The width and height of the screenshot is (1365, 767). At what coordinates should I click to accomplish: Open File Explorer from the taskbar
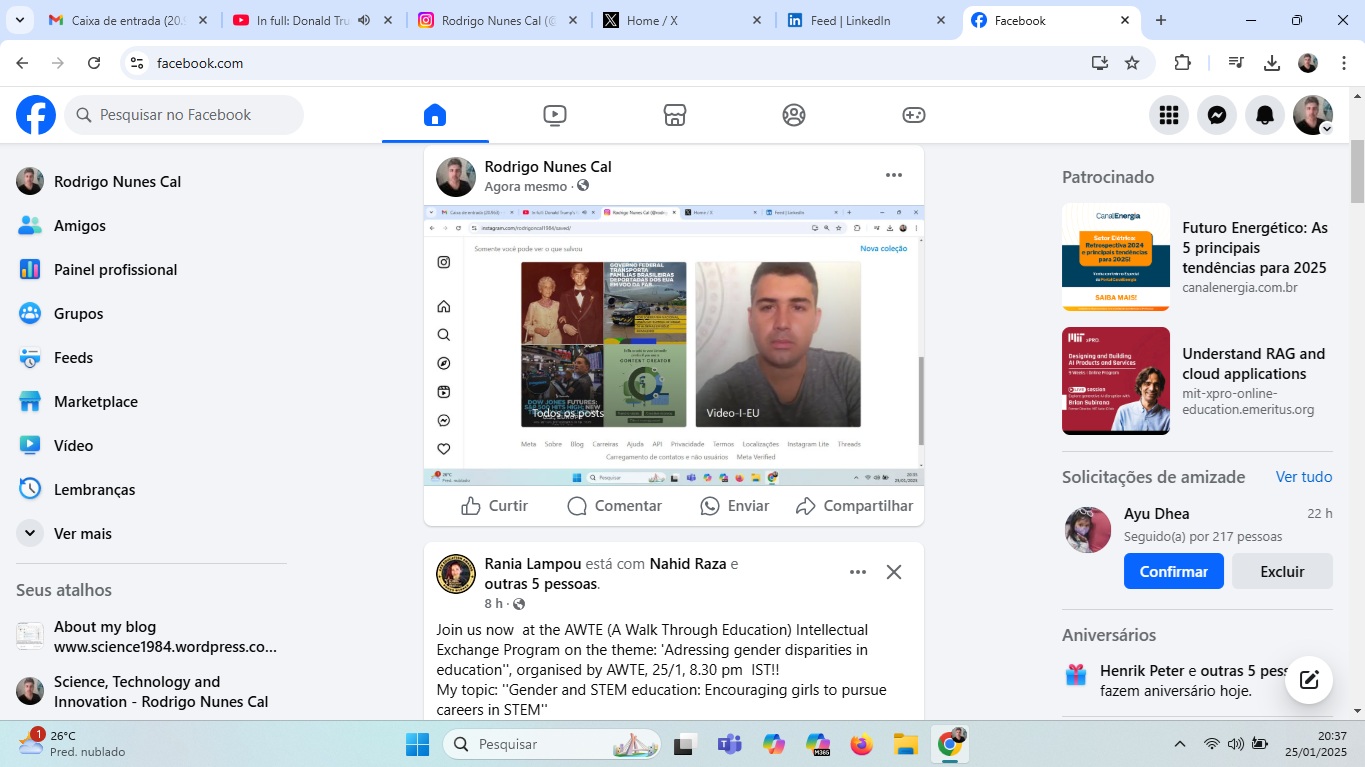(x=905, y=744)
